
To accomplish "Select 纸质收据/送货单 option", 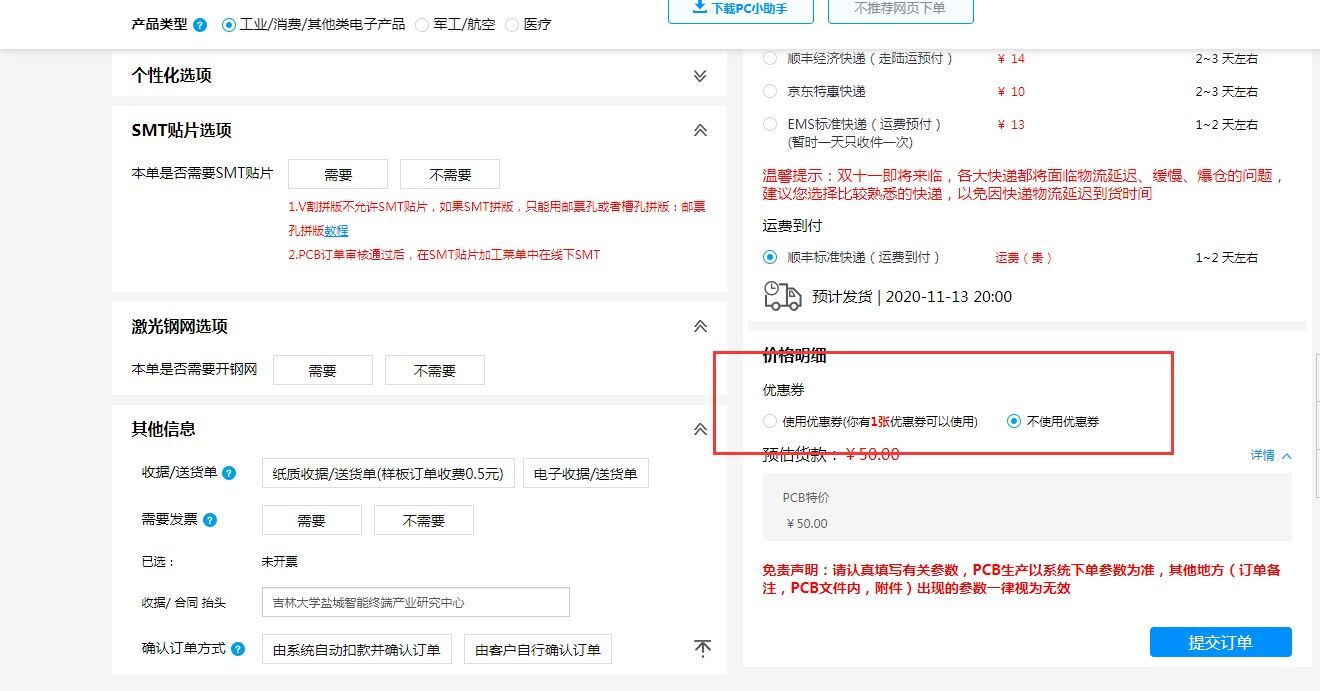I will (388, 473).
